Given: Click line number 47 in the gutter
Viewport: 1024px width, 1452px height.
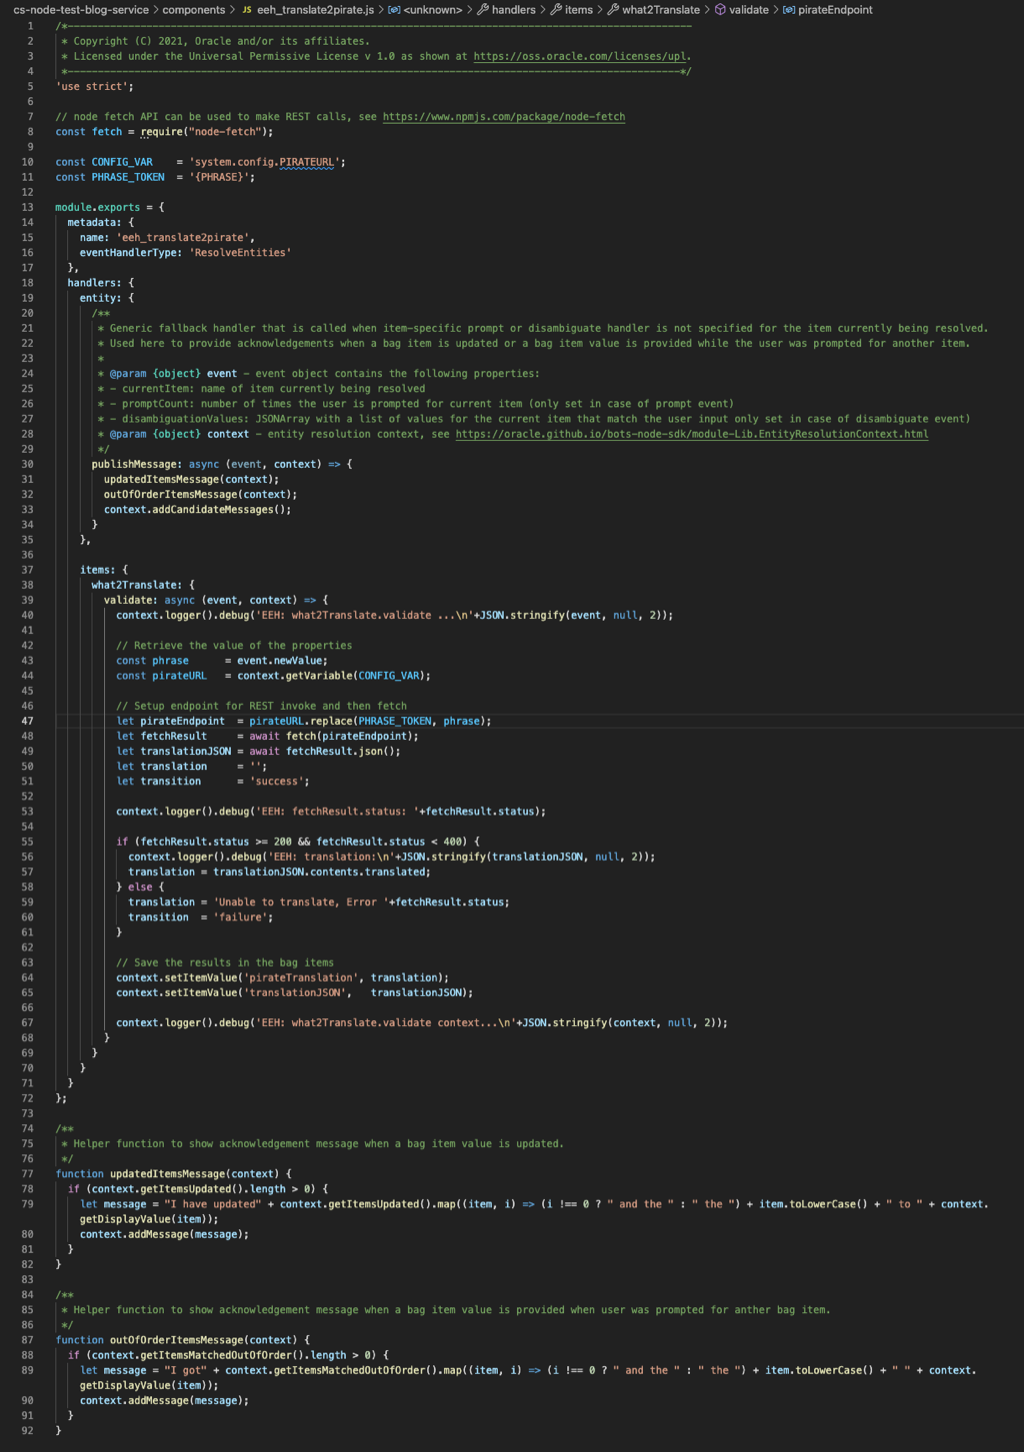Looking at the screenshot, I should click(28, 720).
